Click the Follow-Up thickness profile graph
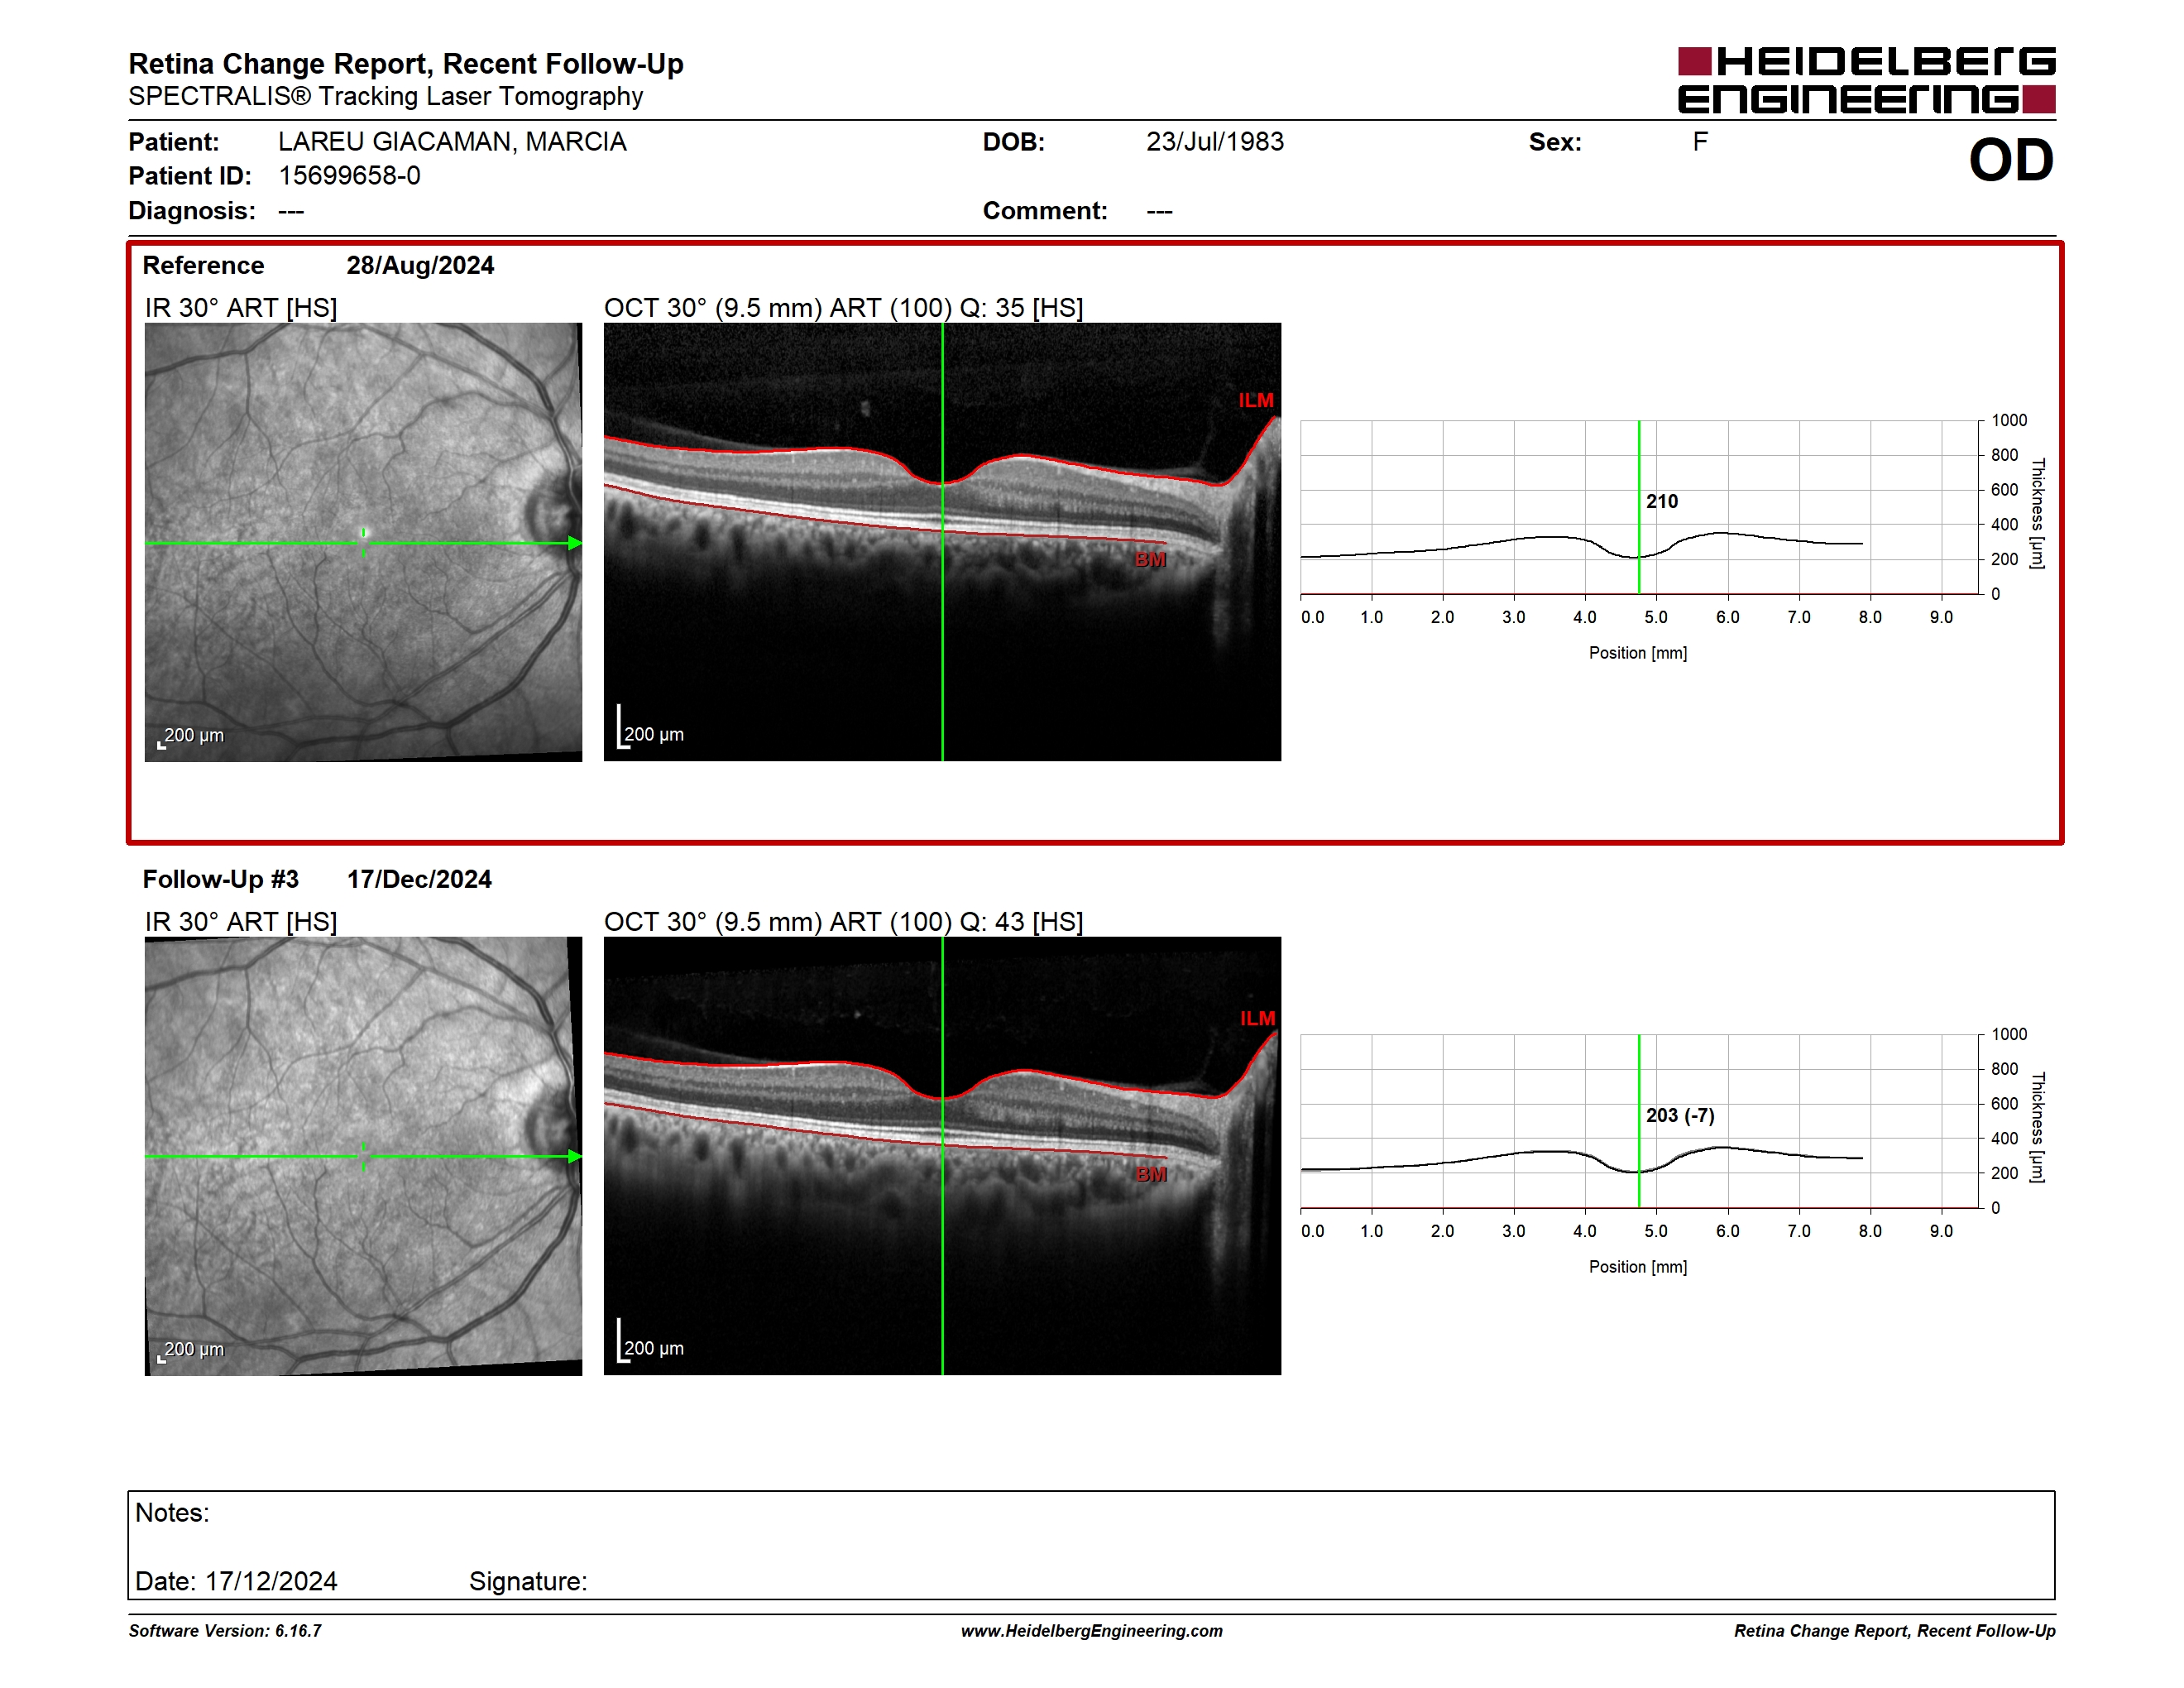The height and width of the screenshot is (1688, 2184). tap(1640, 1121)
